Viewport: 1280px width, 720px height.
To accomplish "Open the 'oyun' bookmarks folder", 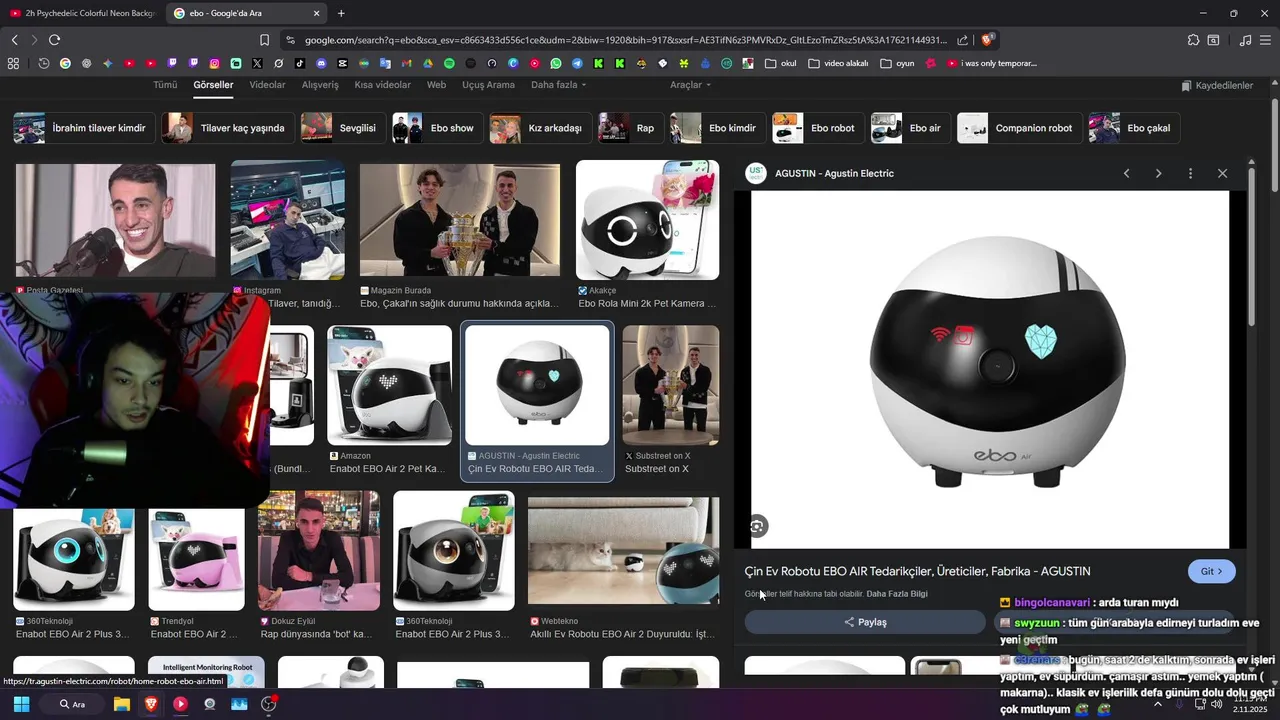I will coord(897,63).
